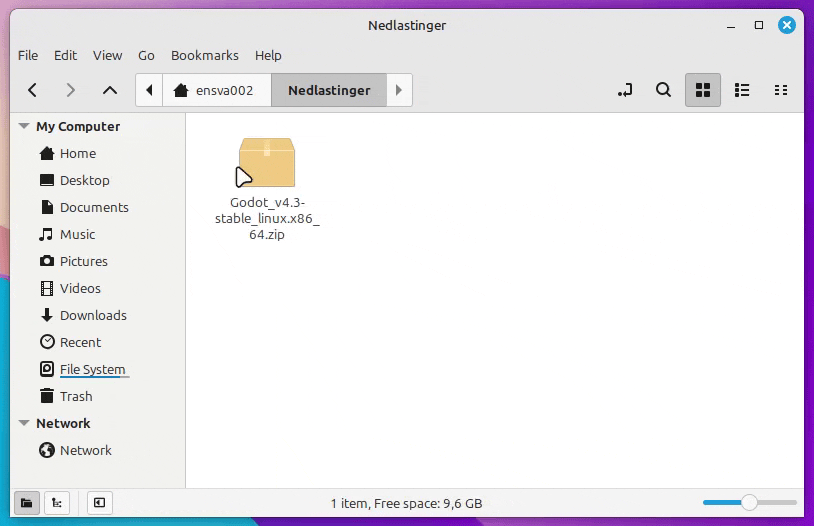Switch to compact view
Screen dimensions: 814x526
[781, 90]
